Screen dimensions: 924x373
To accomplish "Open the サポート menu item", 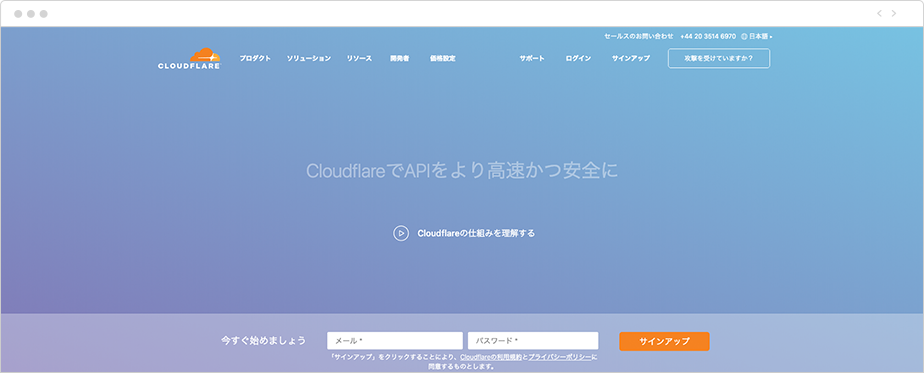I will point(532,58).
